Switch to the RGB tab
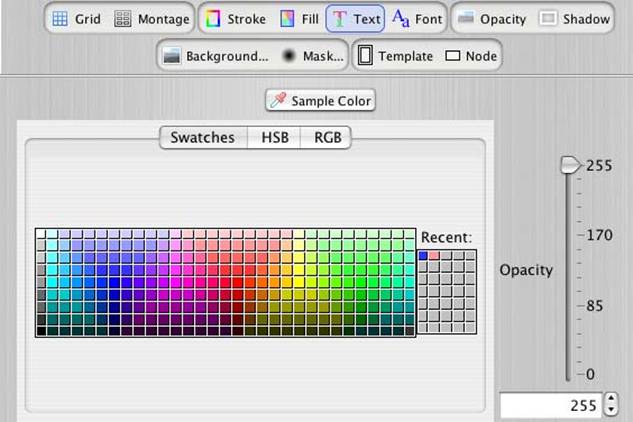Image resolution: width=633 pixels, height=422 pixels. click(x=327, y=138)
